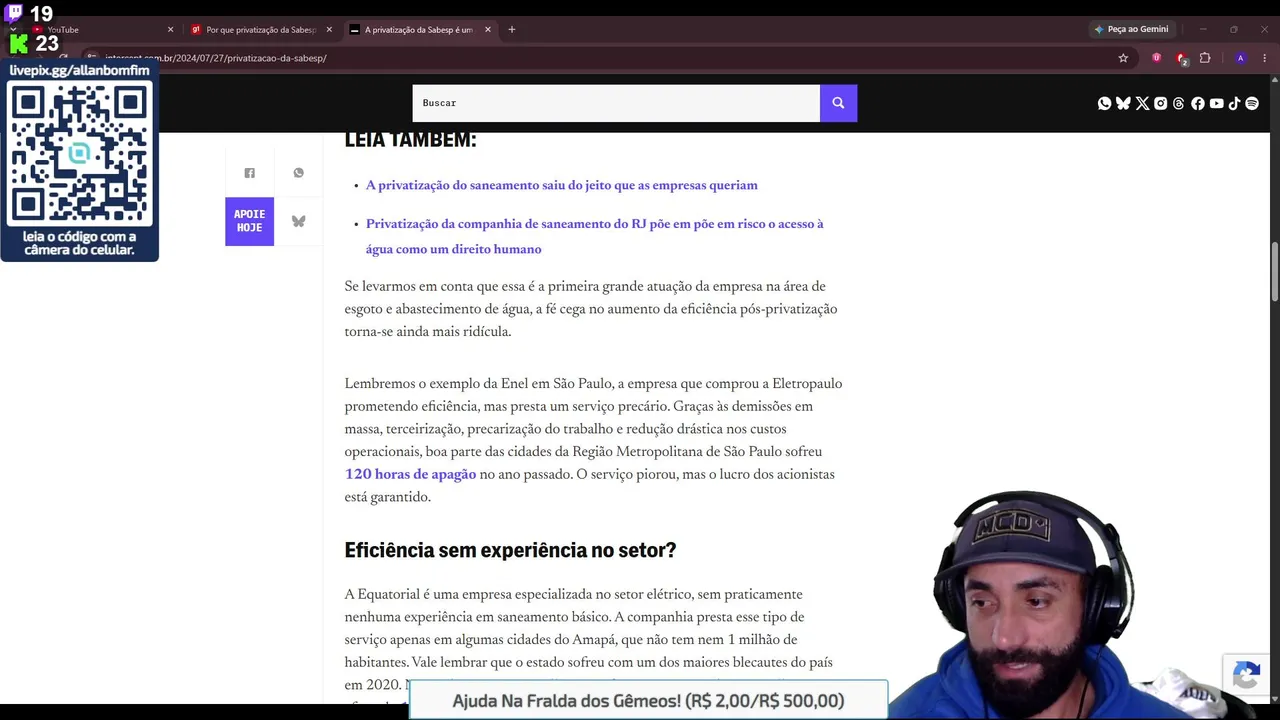Screen dimensions: 1280x720
Task: Open the Threads icon in the site header
Action: (1178, 103)
